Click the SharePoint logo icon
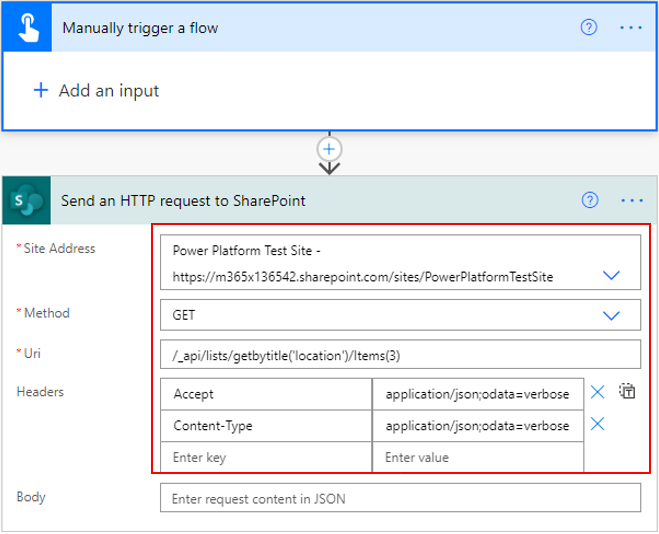659x534 pixels. (x=27, y=200)
